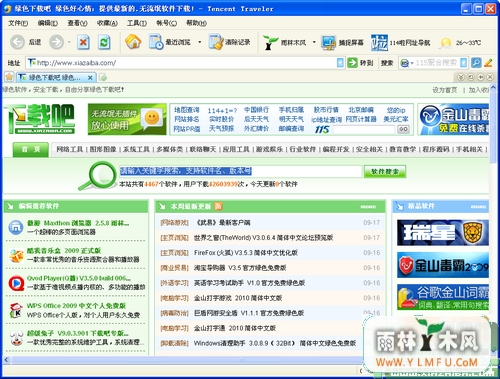
Task: Open 酷我音乐盒 app icon
Action: click(x=16, y=256)
